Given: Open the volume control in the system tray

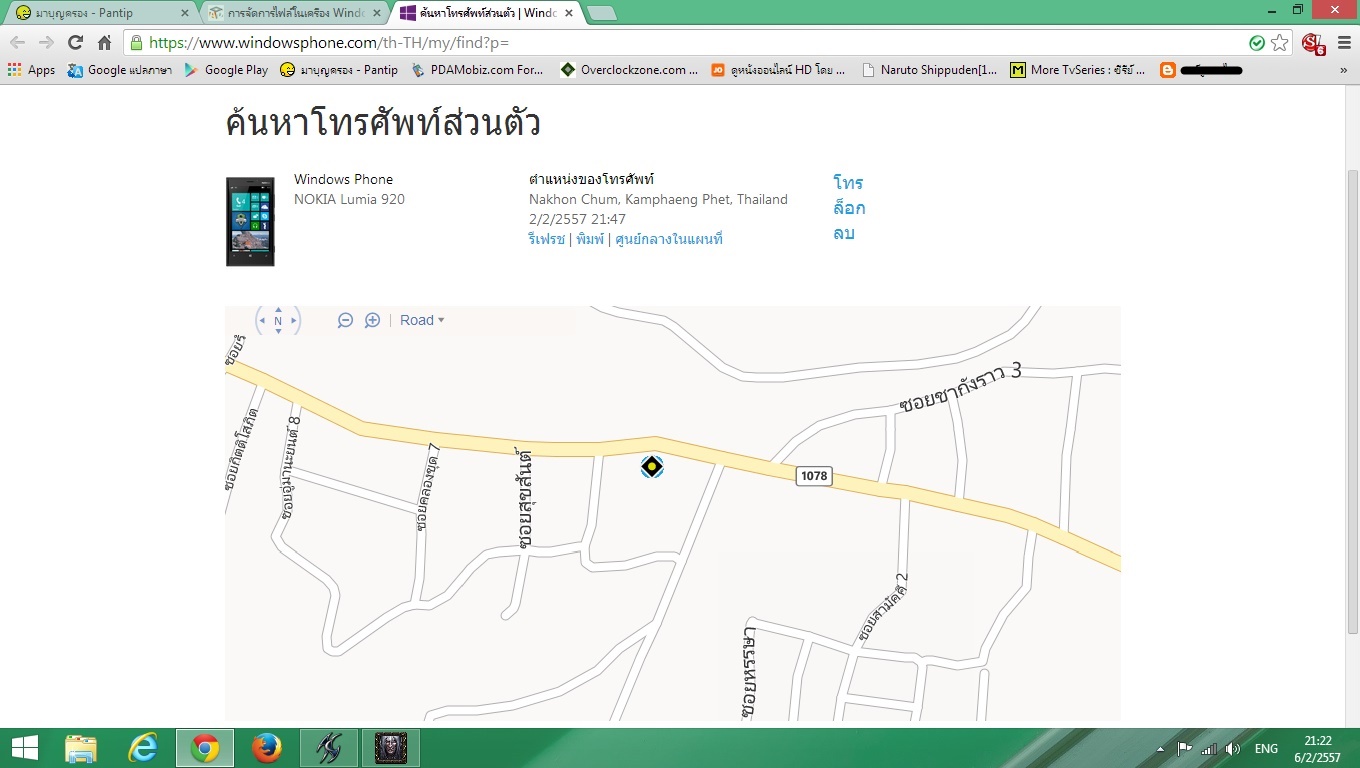Looking at the screenshot, I should (1232, 749).
